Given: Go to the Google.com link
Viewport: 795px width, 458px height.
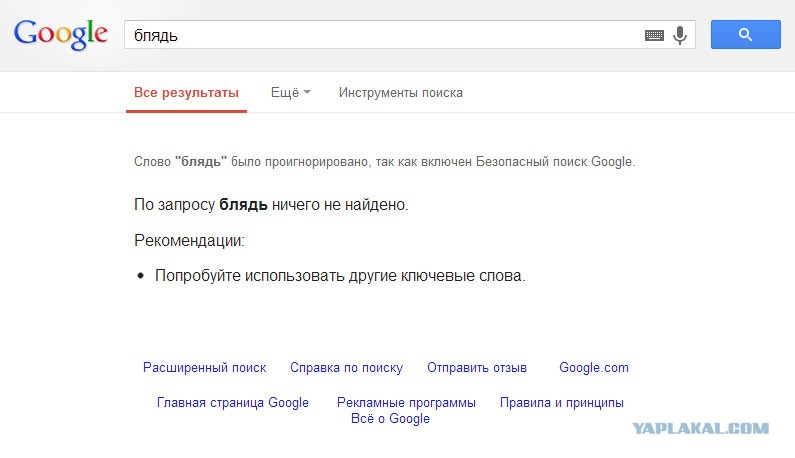Looking at the screenshot, I should pyautogui.click(x=594, y=367).
